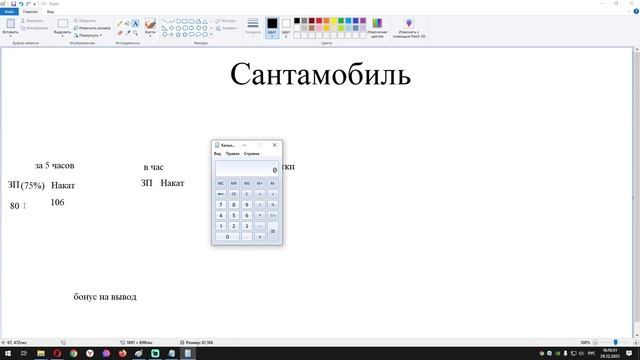This screenshot has width=640, height=360.
Task: Pick the oval shape in Shapes gallery
Action: click(178, 21)
